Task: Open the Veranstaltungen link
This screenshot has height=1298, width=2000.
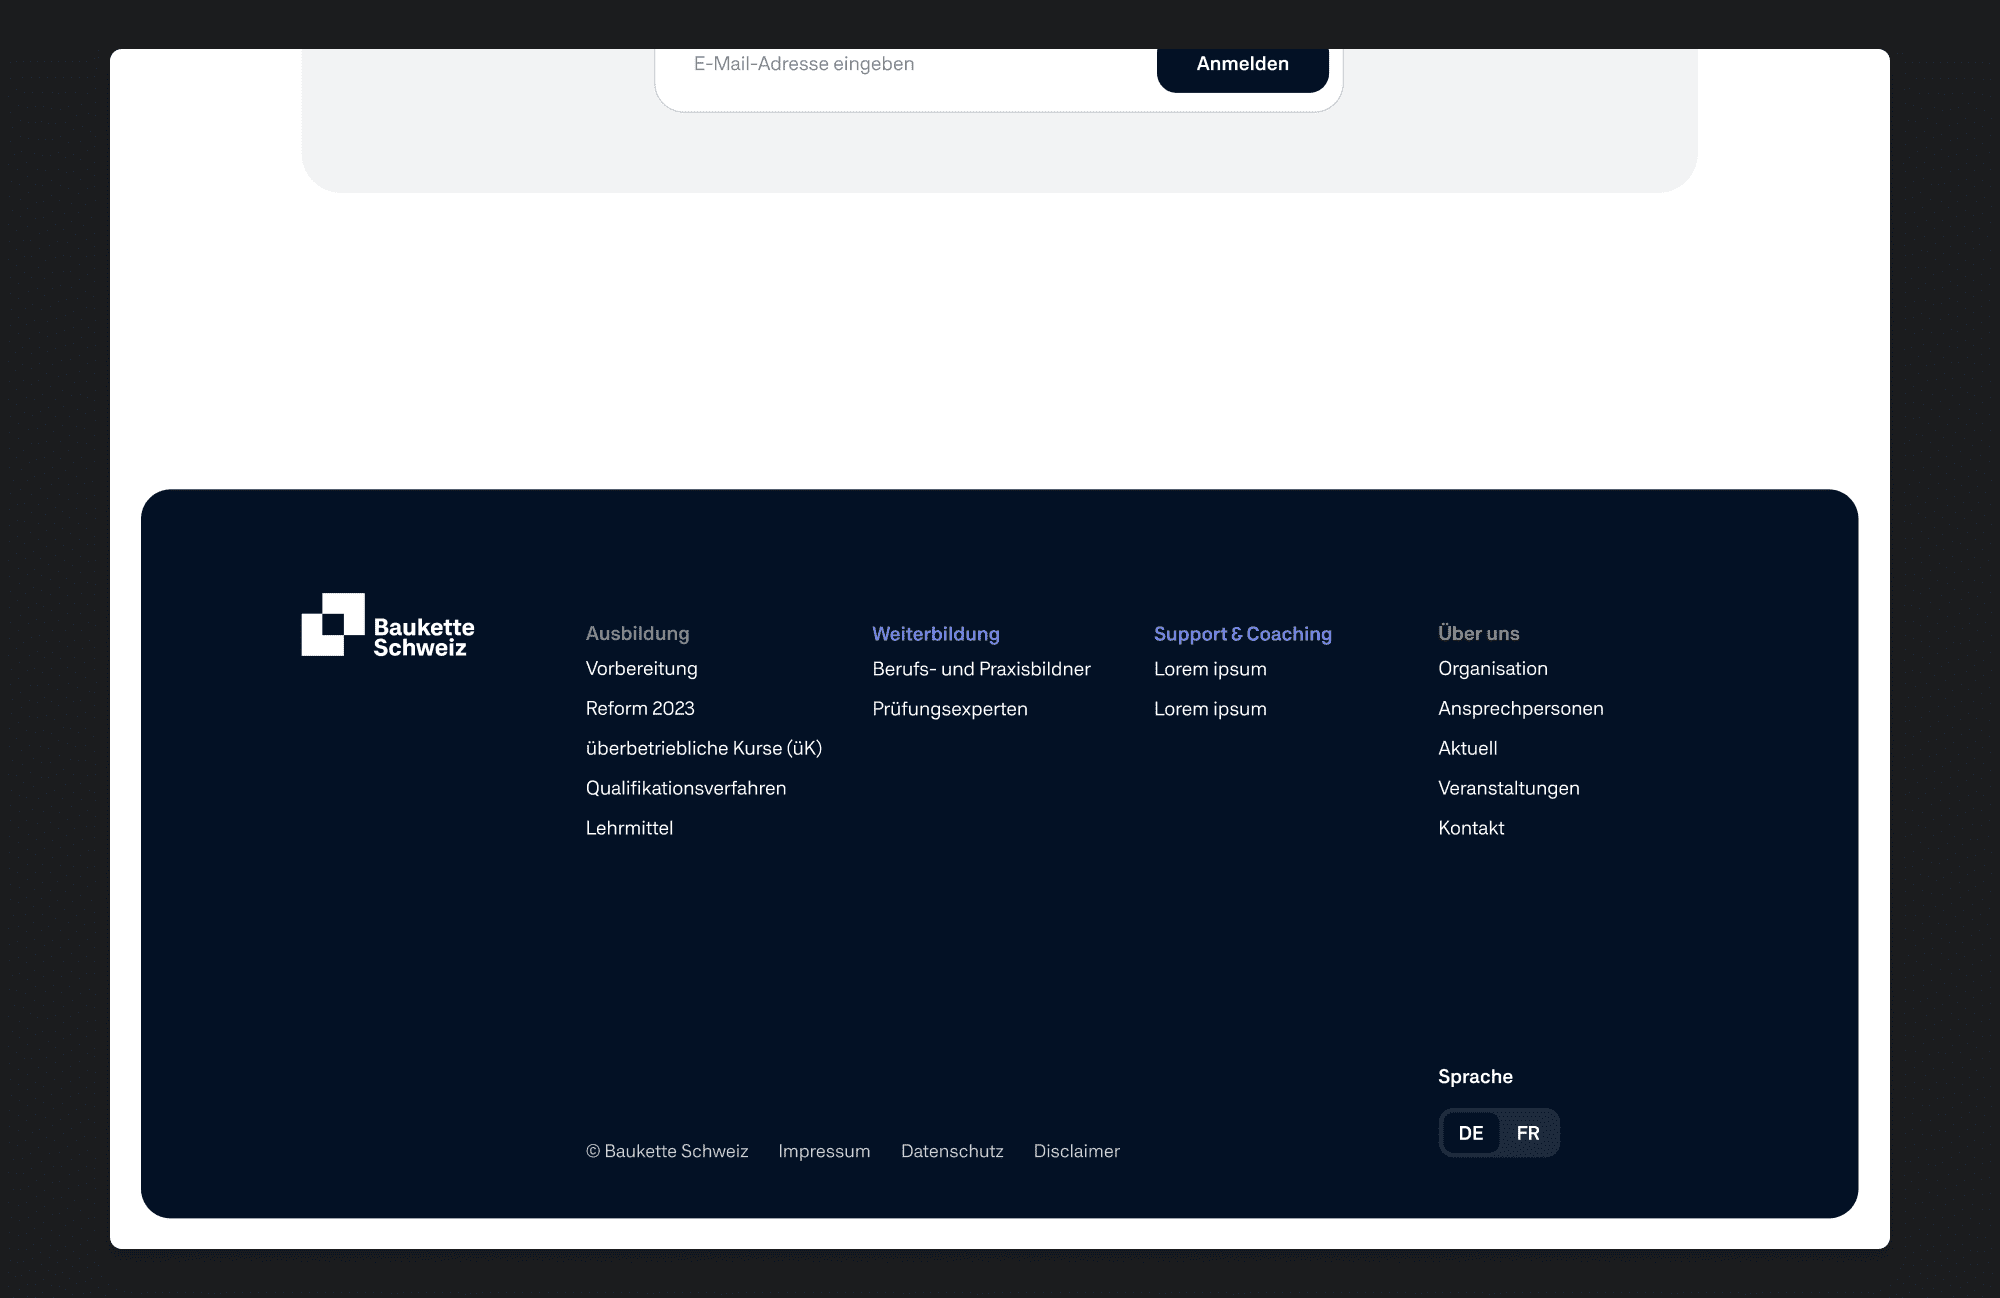Action: pos(1509,788)
